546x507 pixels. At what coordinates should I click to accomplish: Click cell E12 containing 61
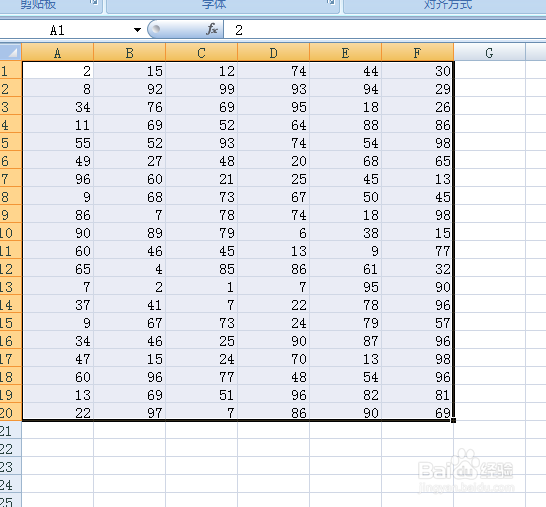coord(346,269)
